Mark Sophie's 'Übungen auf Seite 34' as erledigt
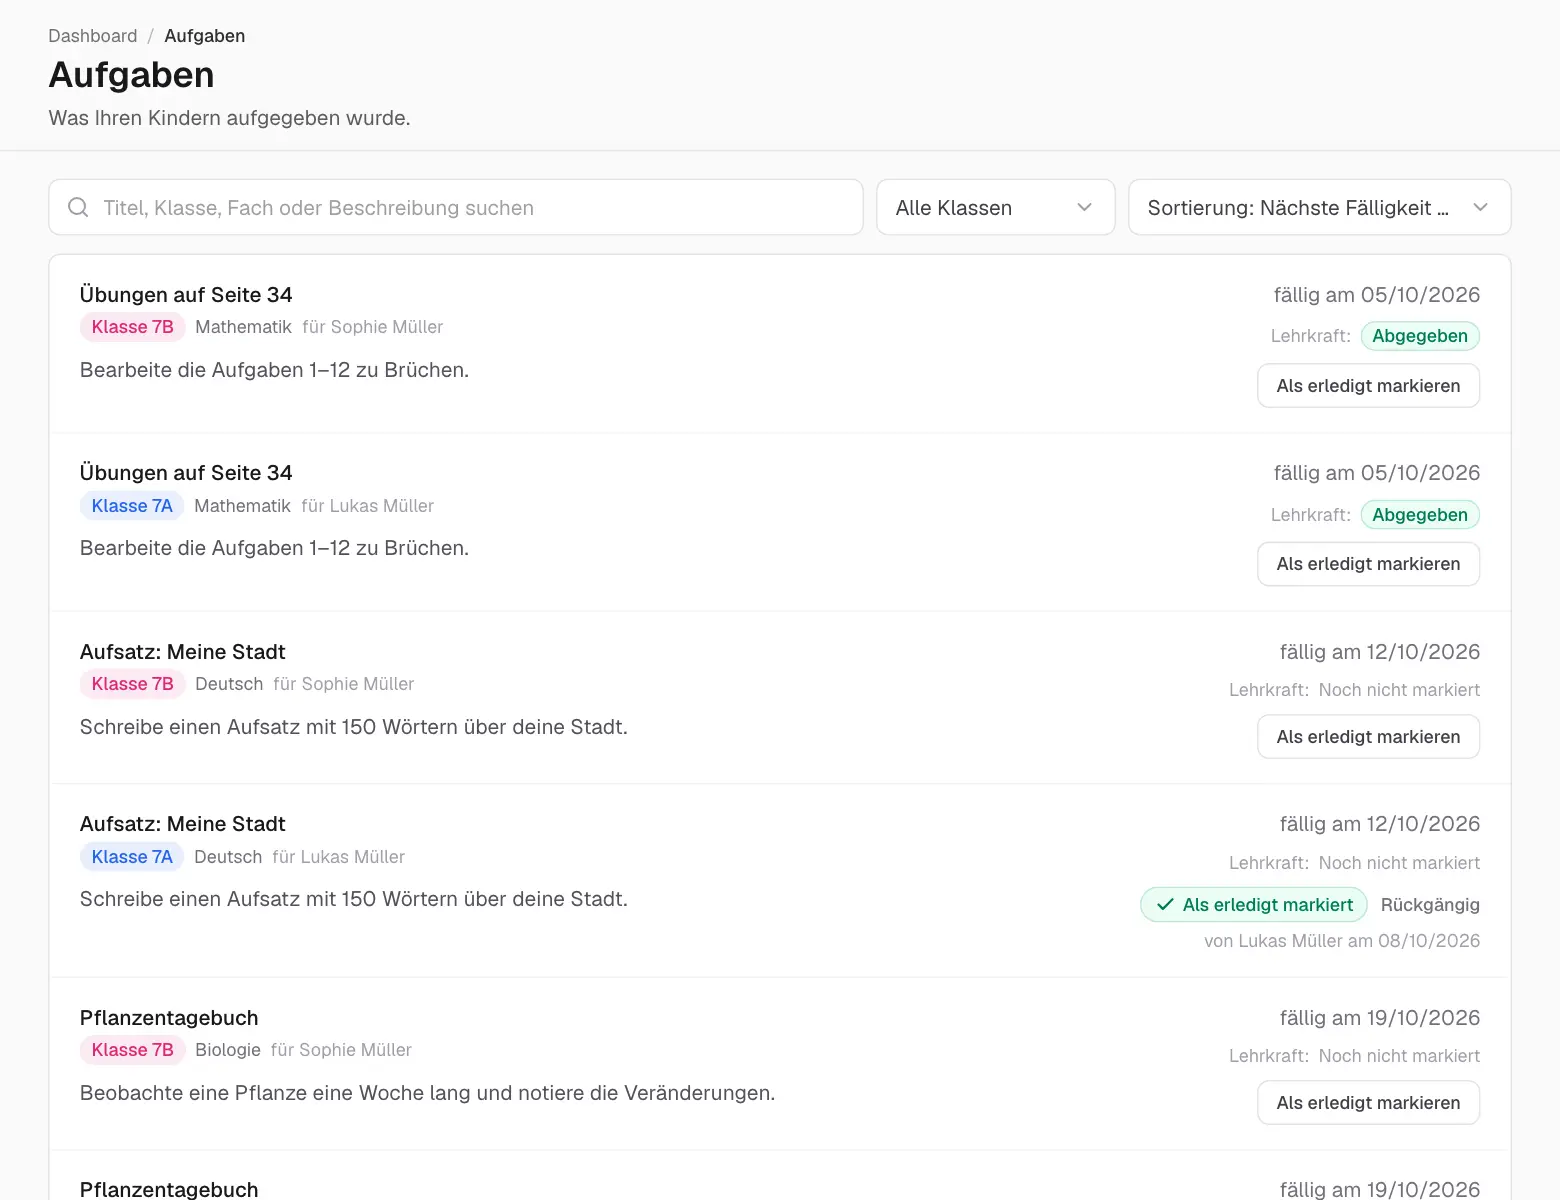 pyautogui.click(x=1368, y=386)
